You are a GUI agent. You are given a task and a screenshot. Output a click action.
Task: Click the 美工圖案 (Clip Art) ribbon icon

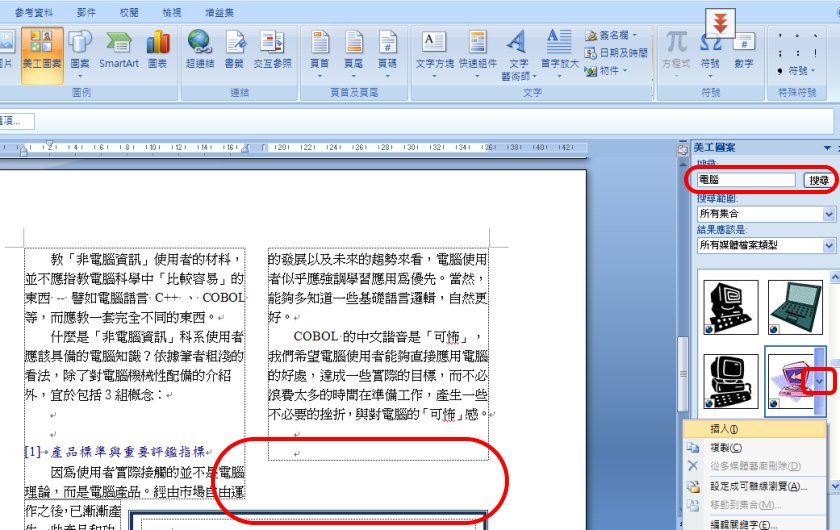point(41,47)
